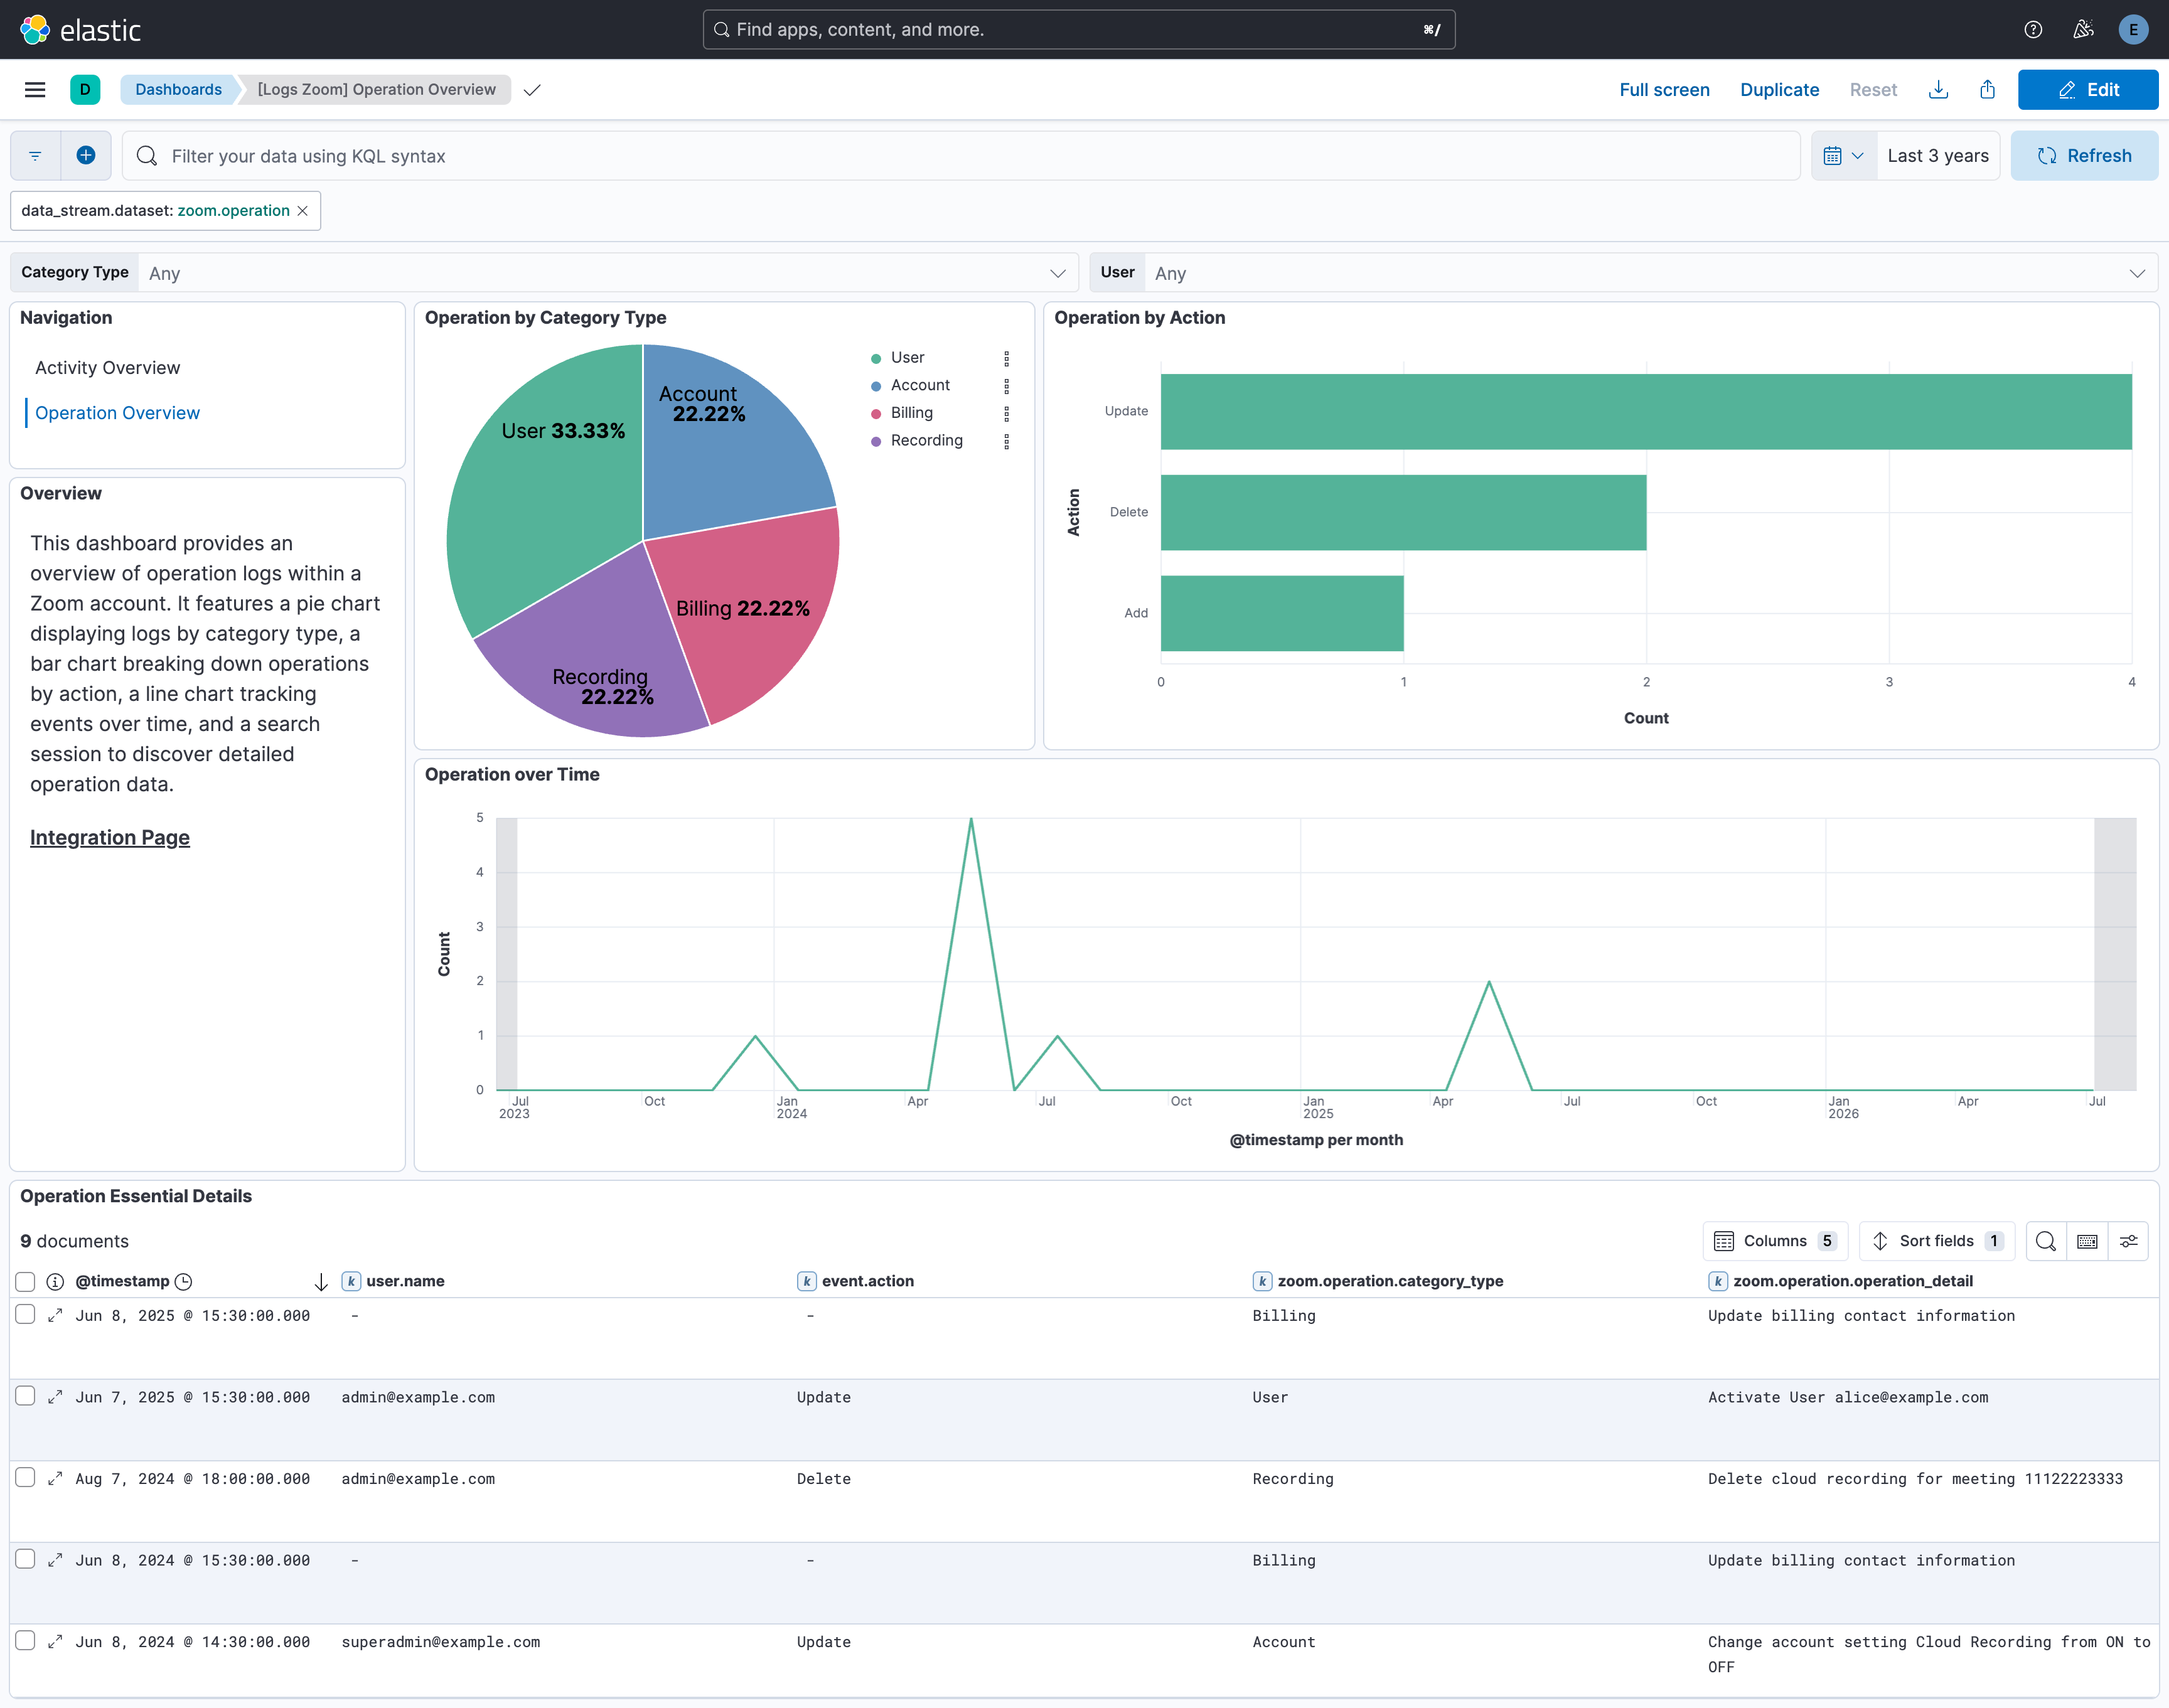
Task: Focus the KQL filter query box
Action: point(960,156)
